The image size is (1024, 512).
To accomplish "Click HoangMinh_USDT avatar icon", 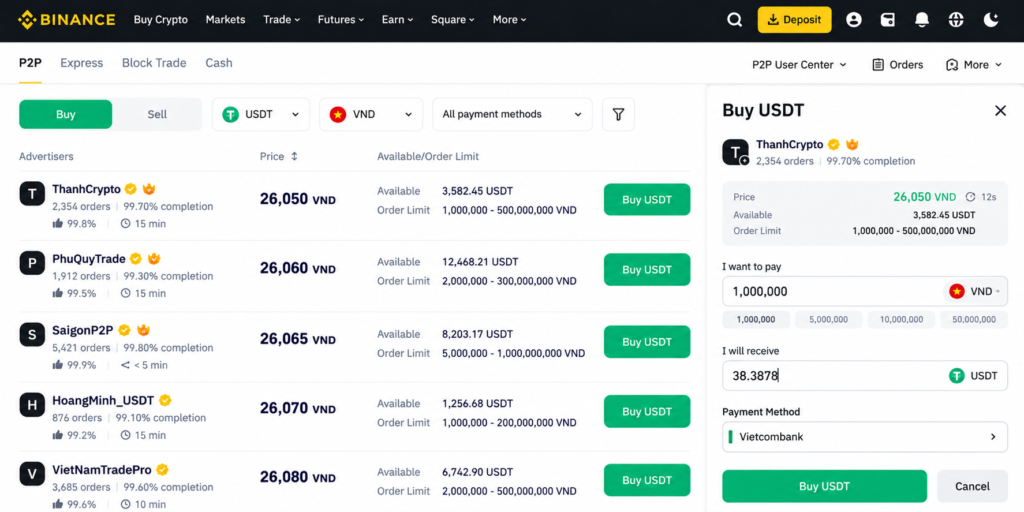I will (x=32, y=405).
